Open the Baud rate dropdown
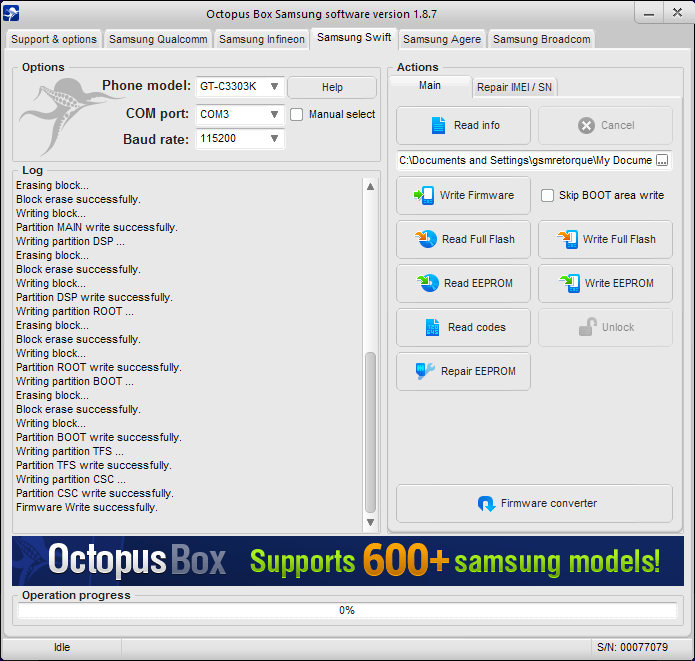Image resolution: width=695 pixels, height=661 pixels. [274, 138]
